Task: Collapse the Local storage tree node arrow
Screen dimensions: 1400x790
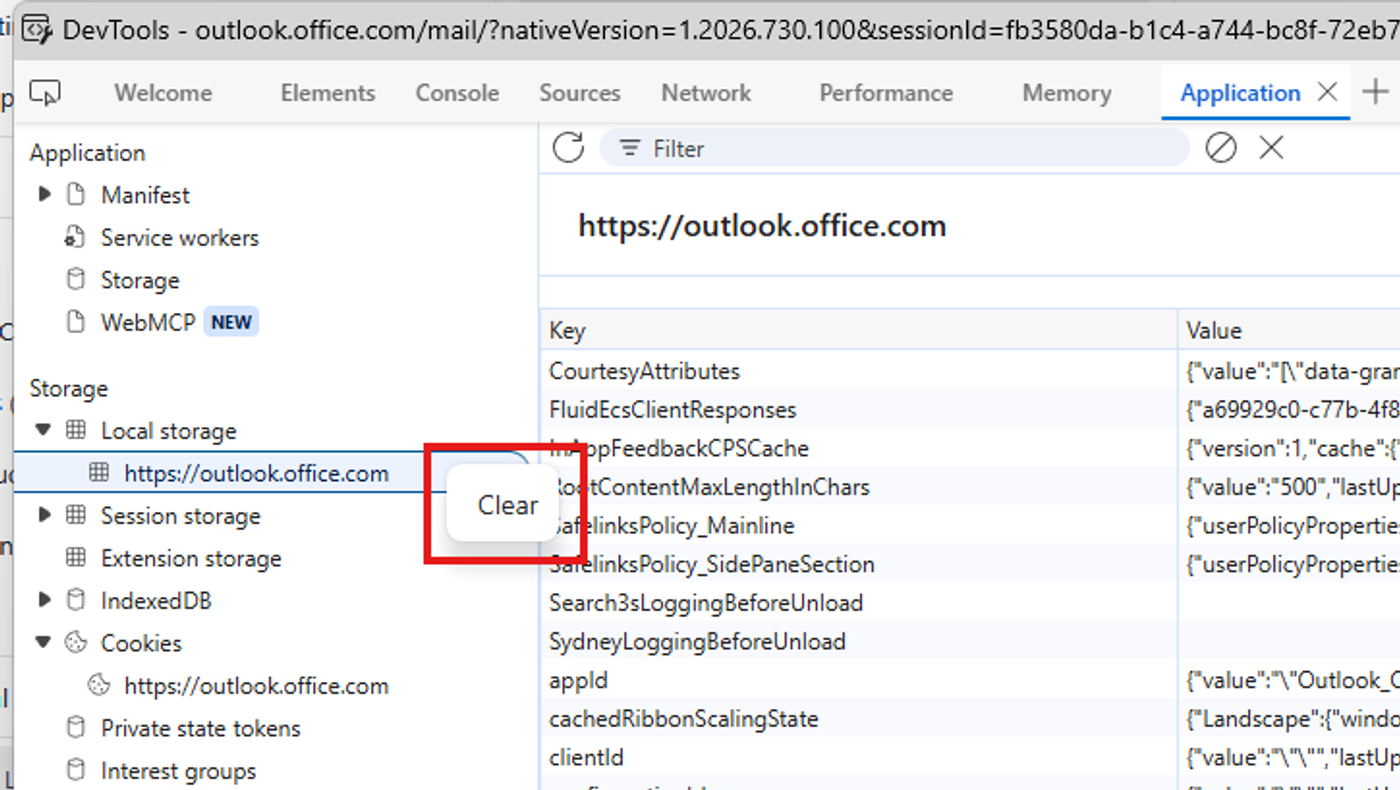Action: coord(43,430)
